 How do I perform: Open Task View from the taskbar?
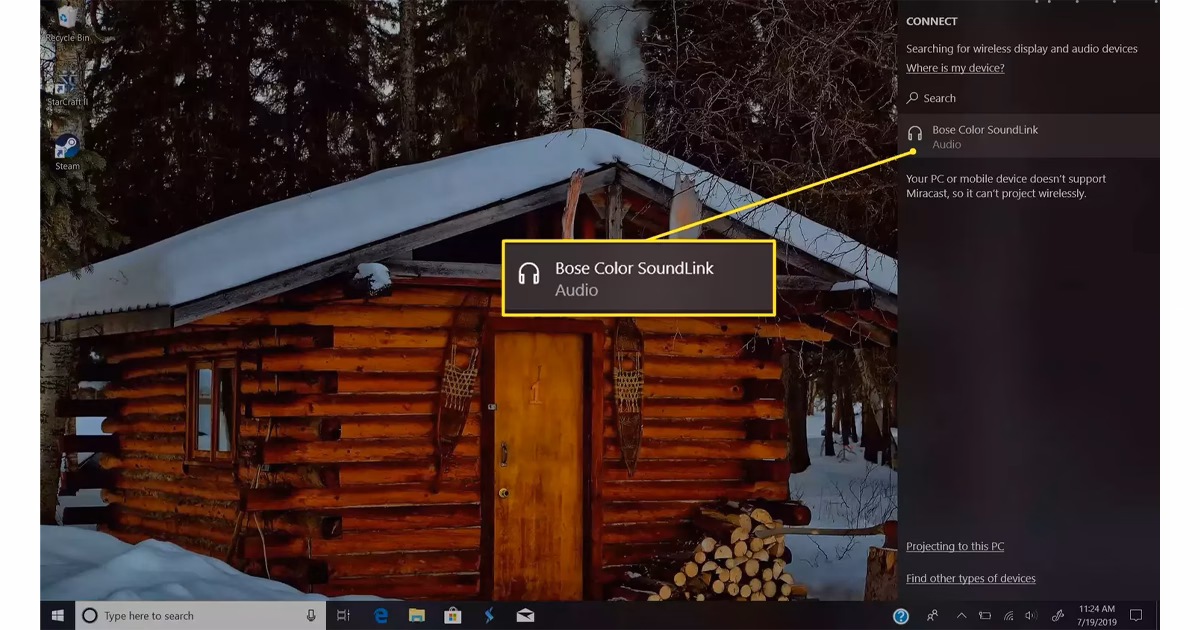click(x=343, y=615)
